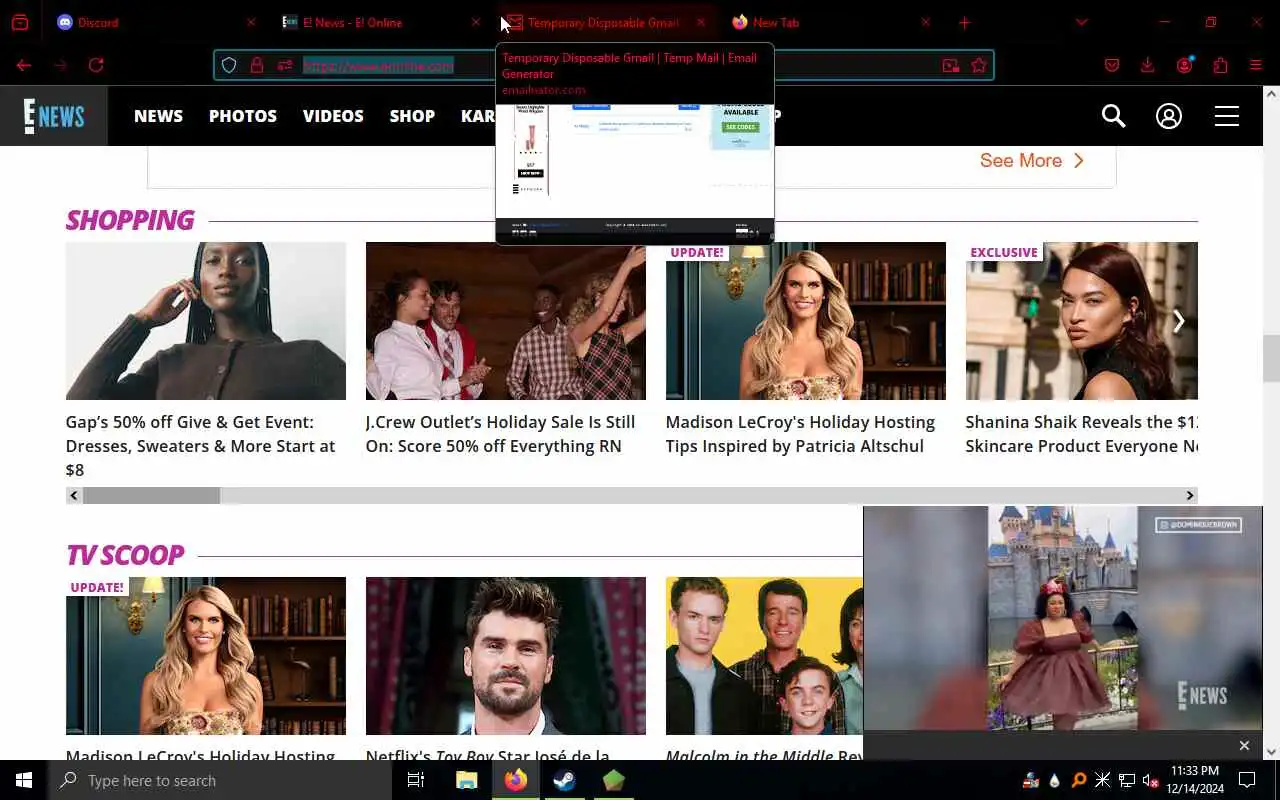
Task: Click the SHOPPING section heading
Action: tap(130, 220)
